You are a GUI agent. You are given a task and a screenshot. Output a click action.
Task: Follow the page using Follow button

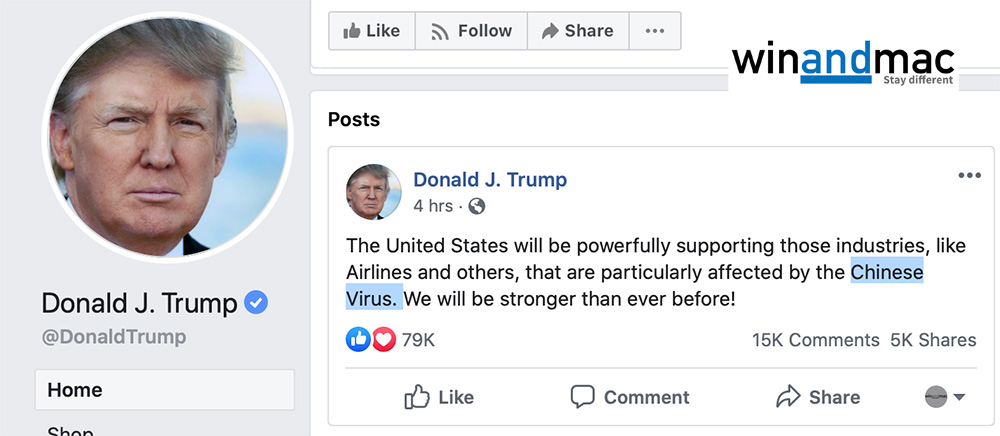[x=471, y=31]
